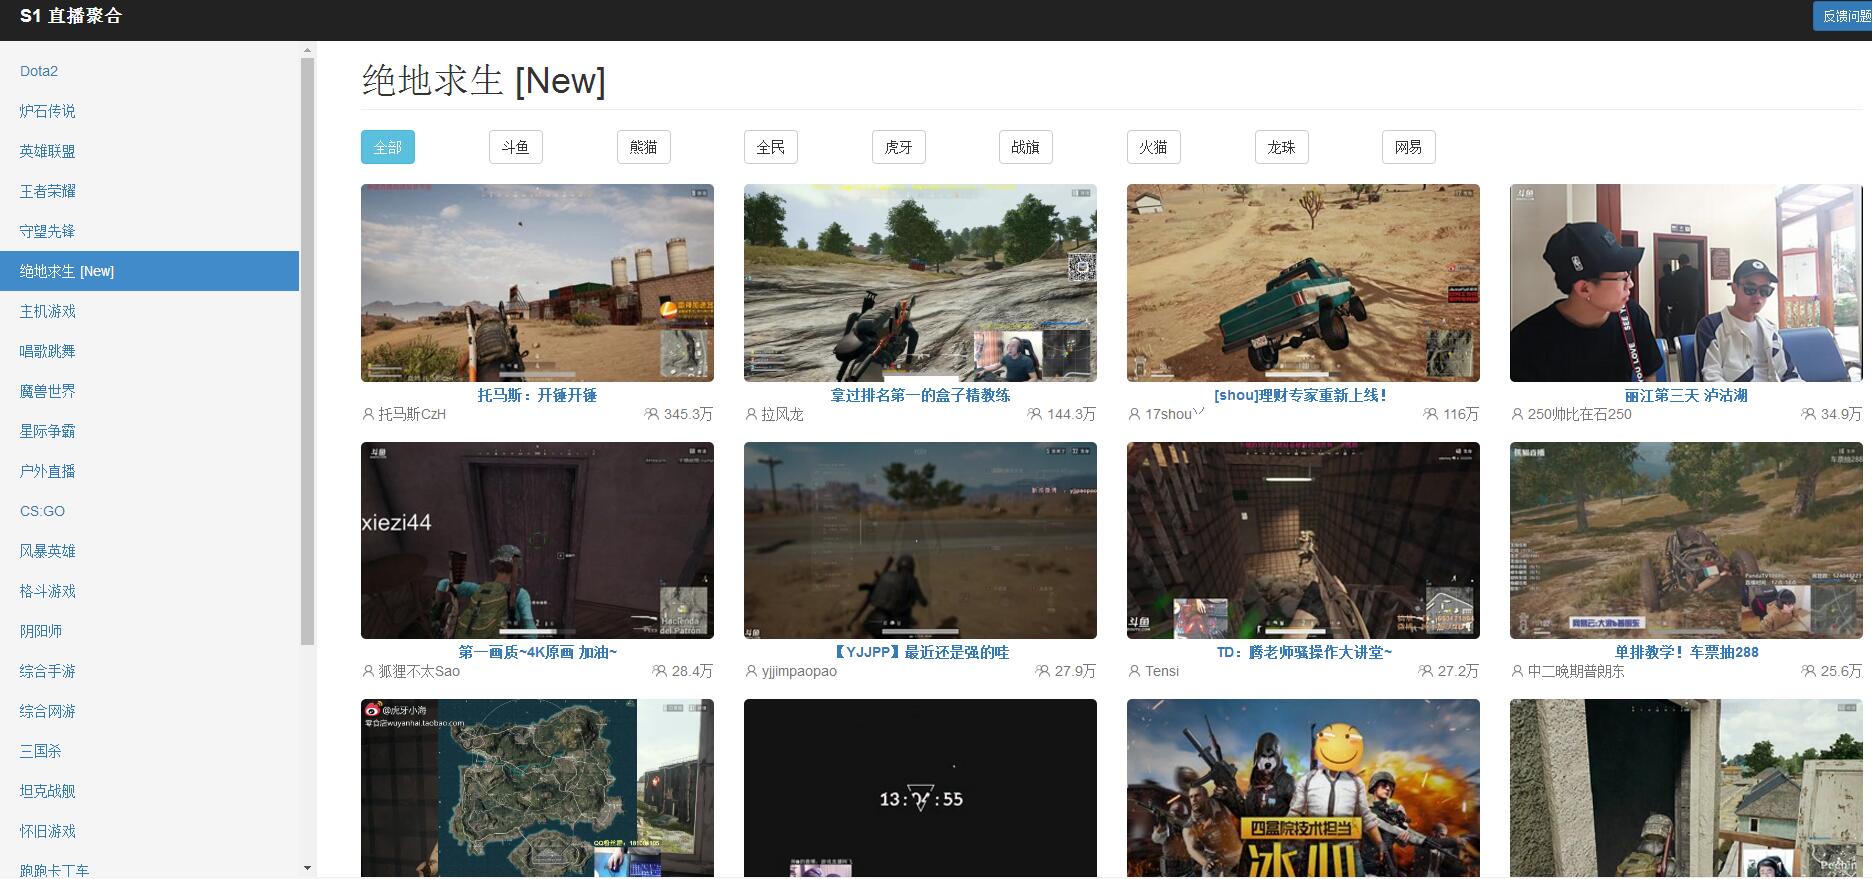The height and width of the screenshot is (879, 1872).
Task: Open Dota2 category in sidebar
Action: 39,71
